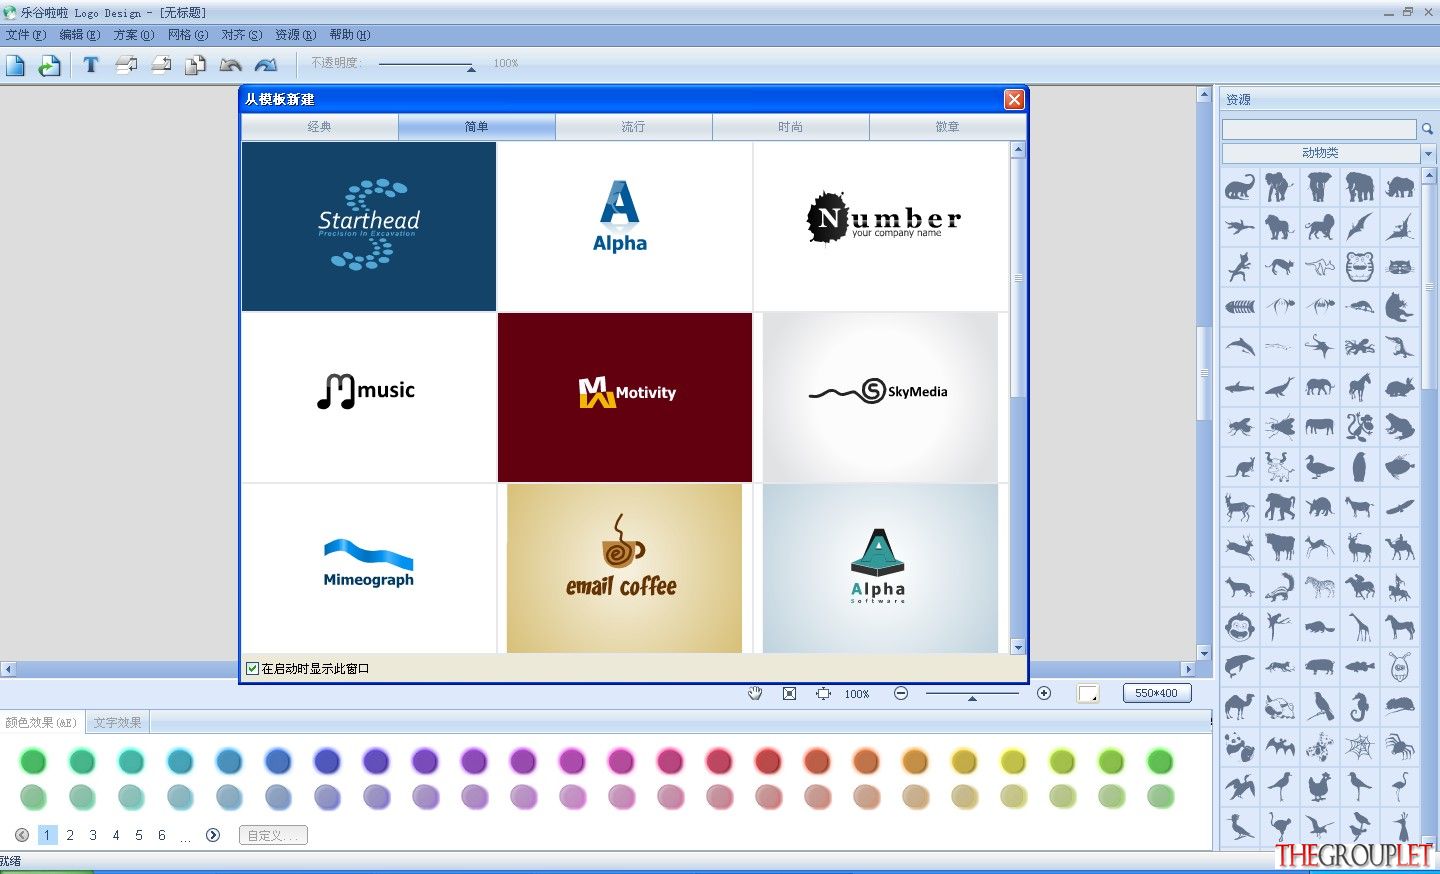Choose the Motivity logo template

pyautogui.click(x=625, y=398)
